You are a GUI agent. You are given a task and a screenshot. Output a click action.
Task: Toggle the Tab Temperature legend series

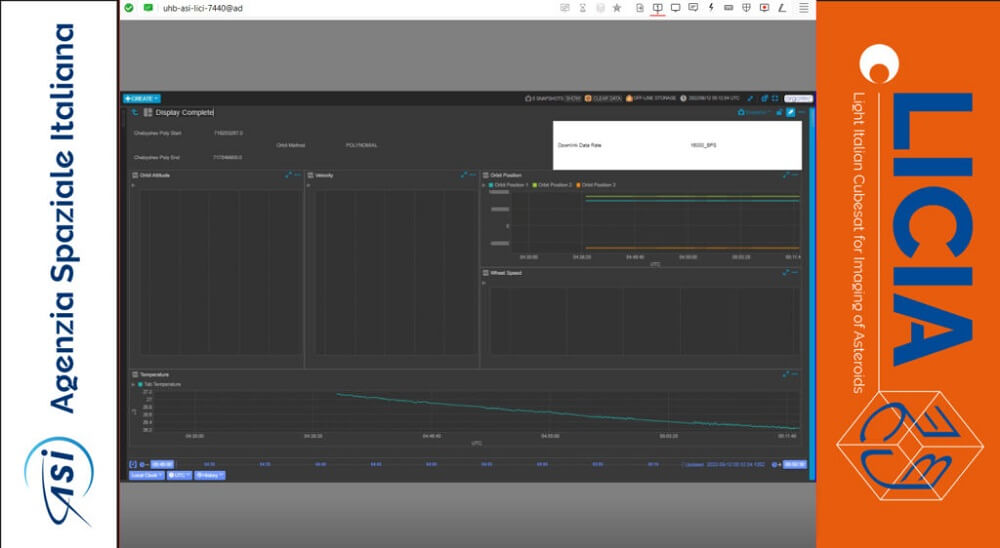(x=161, y=384)
